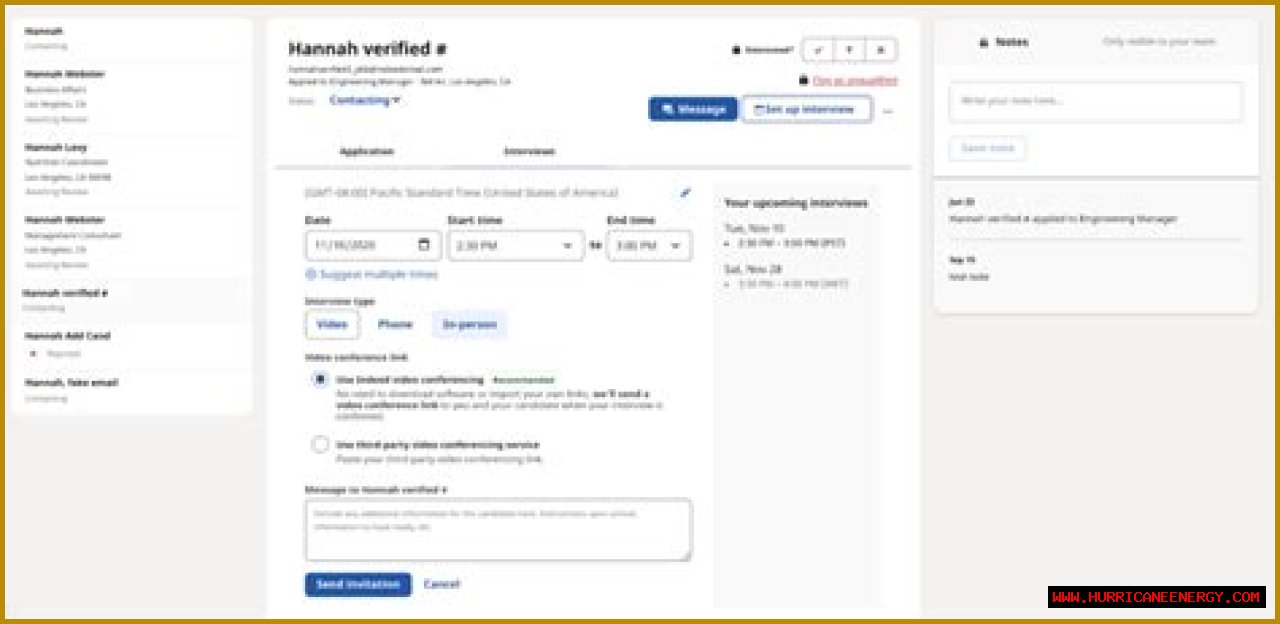Screen dimensions: 1280x624
Task: Click the plus icon beside Suggest multiple times
Action: (311, 274)
